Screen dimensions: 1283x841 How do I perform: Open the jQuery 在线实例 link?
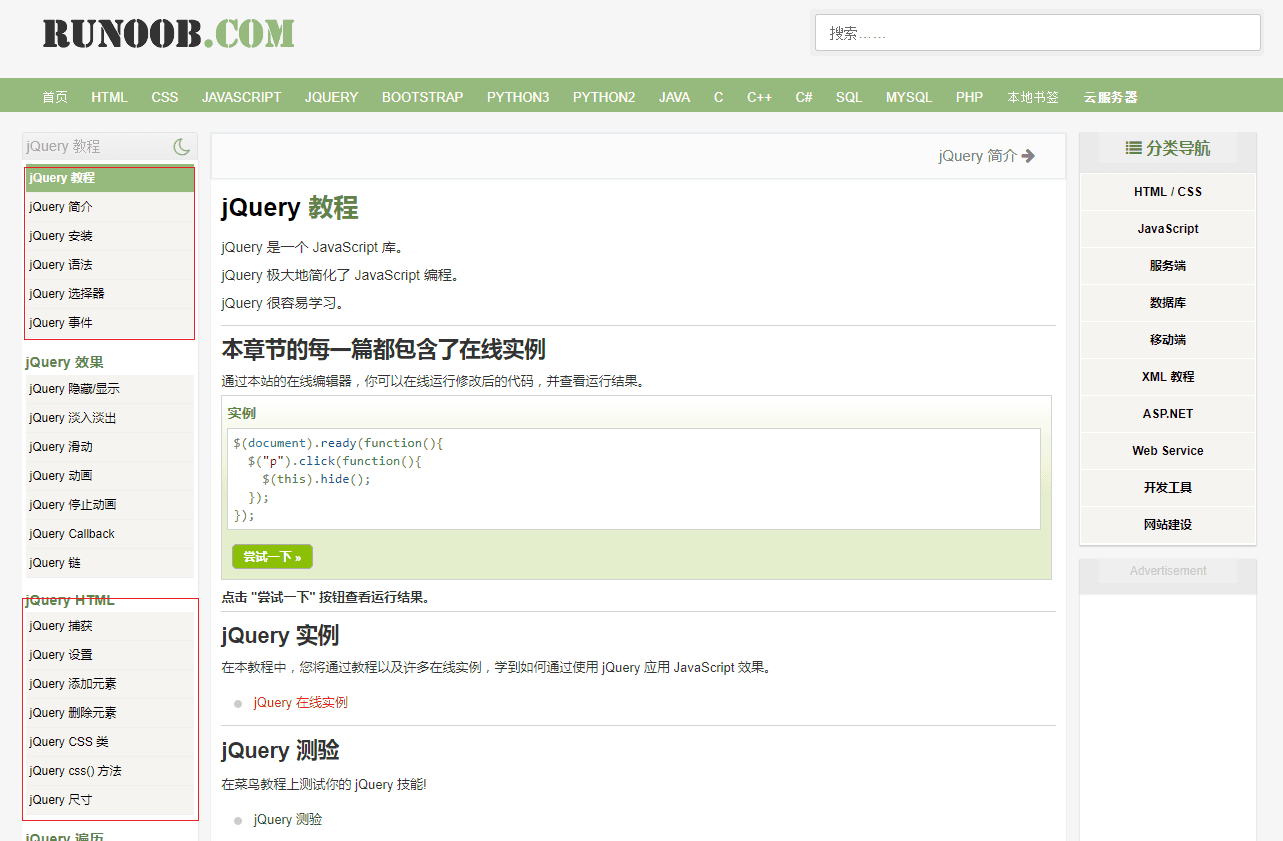(x=300, y=703)
